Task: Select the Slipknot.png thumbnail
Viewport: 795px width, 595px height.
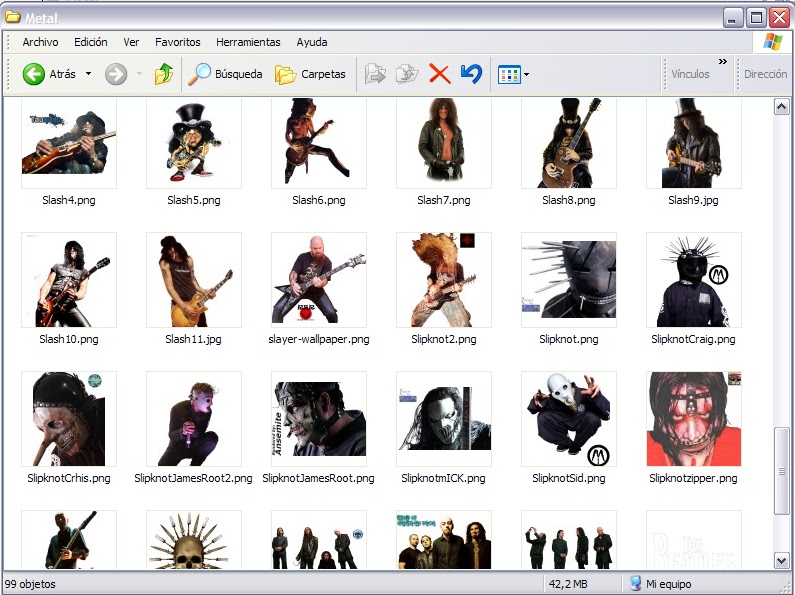Action: click(569, 280)
